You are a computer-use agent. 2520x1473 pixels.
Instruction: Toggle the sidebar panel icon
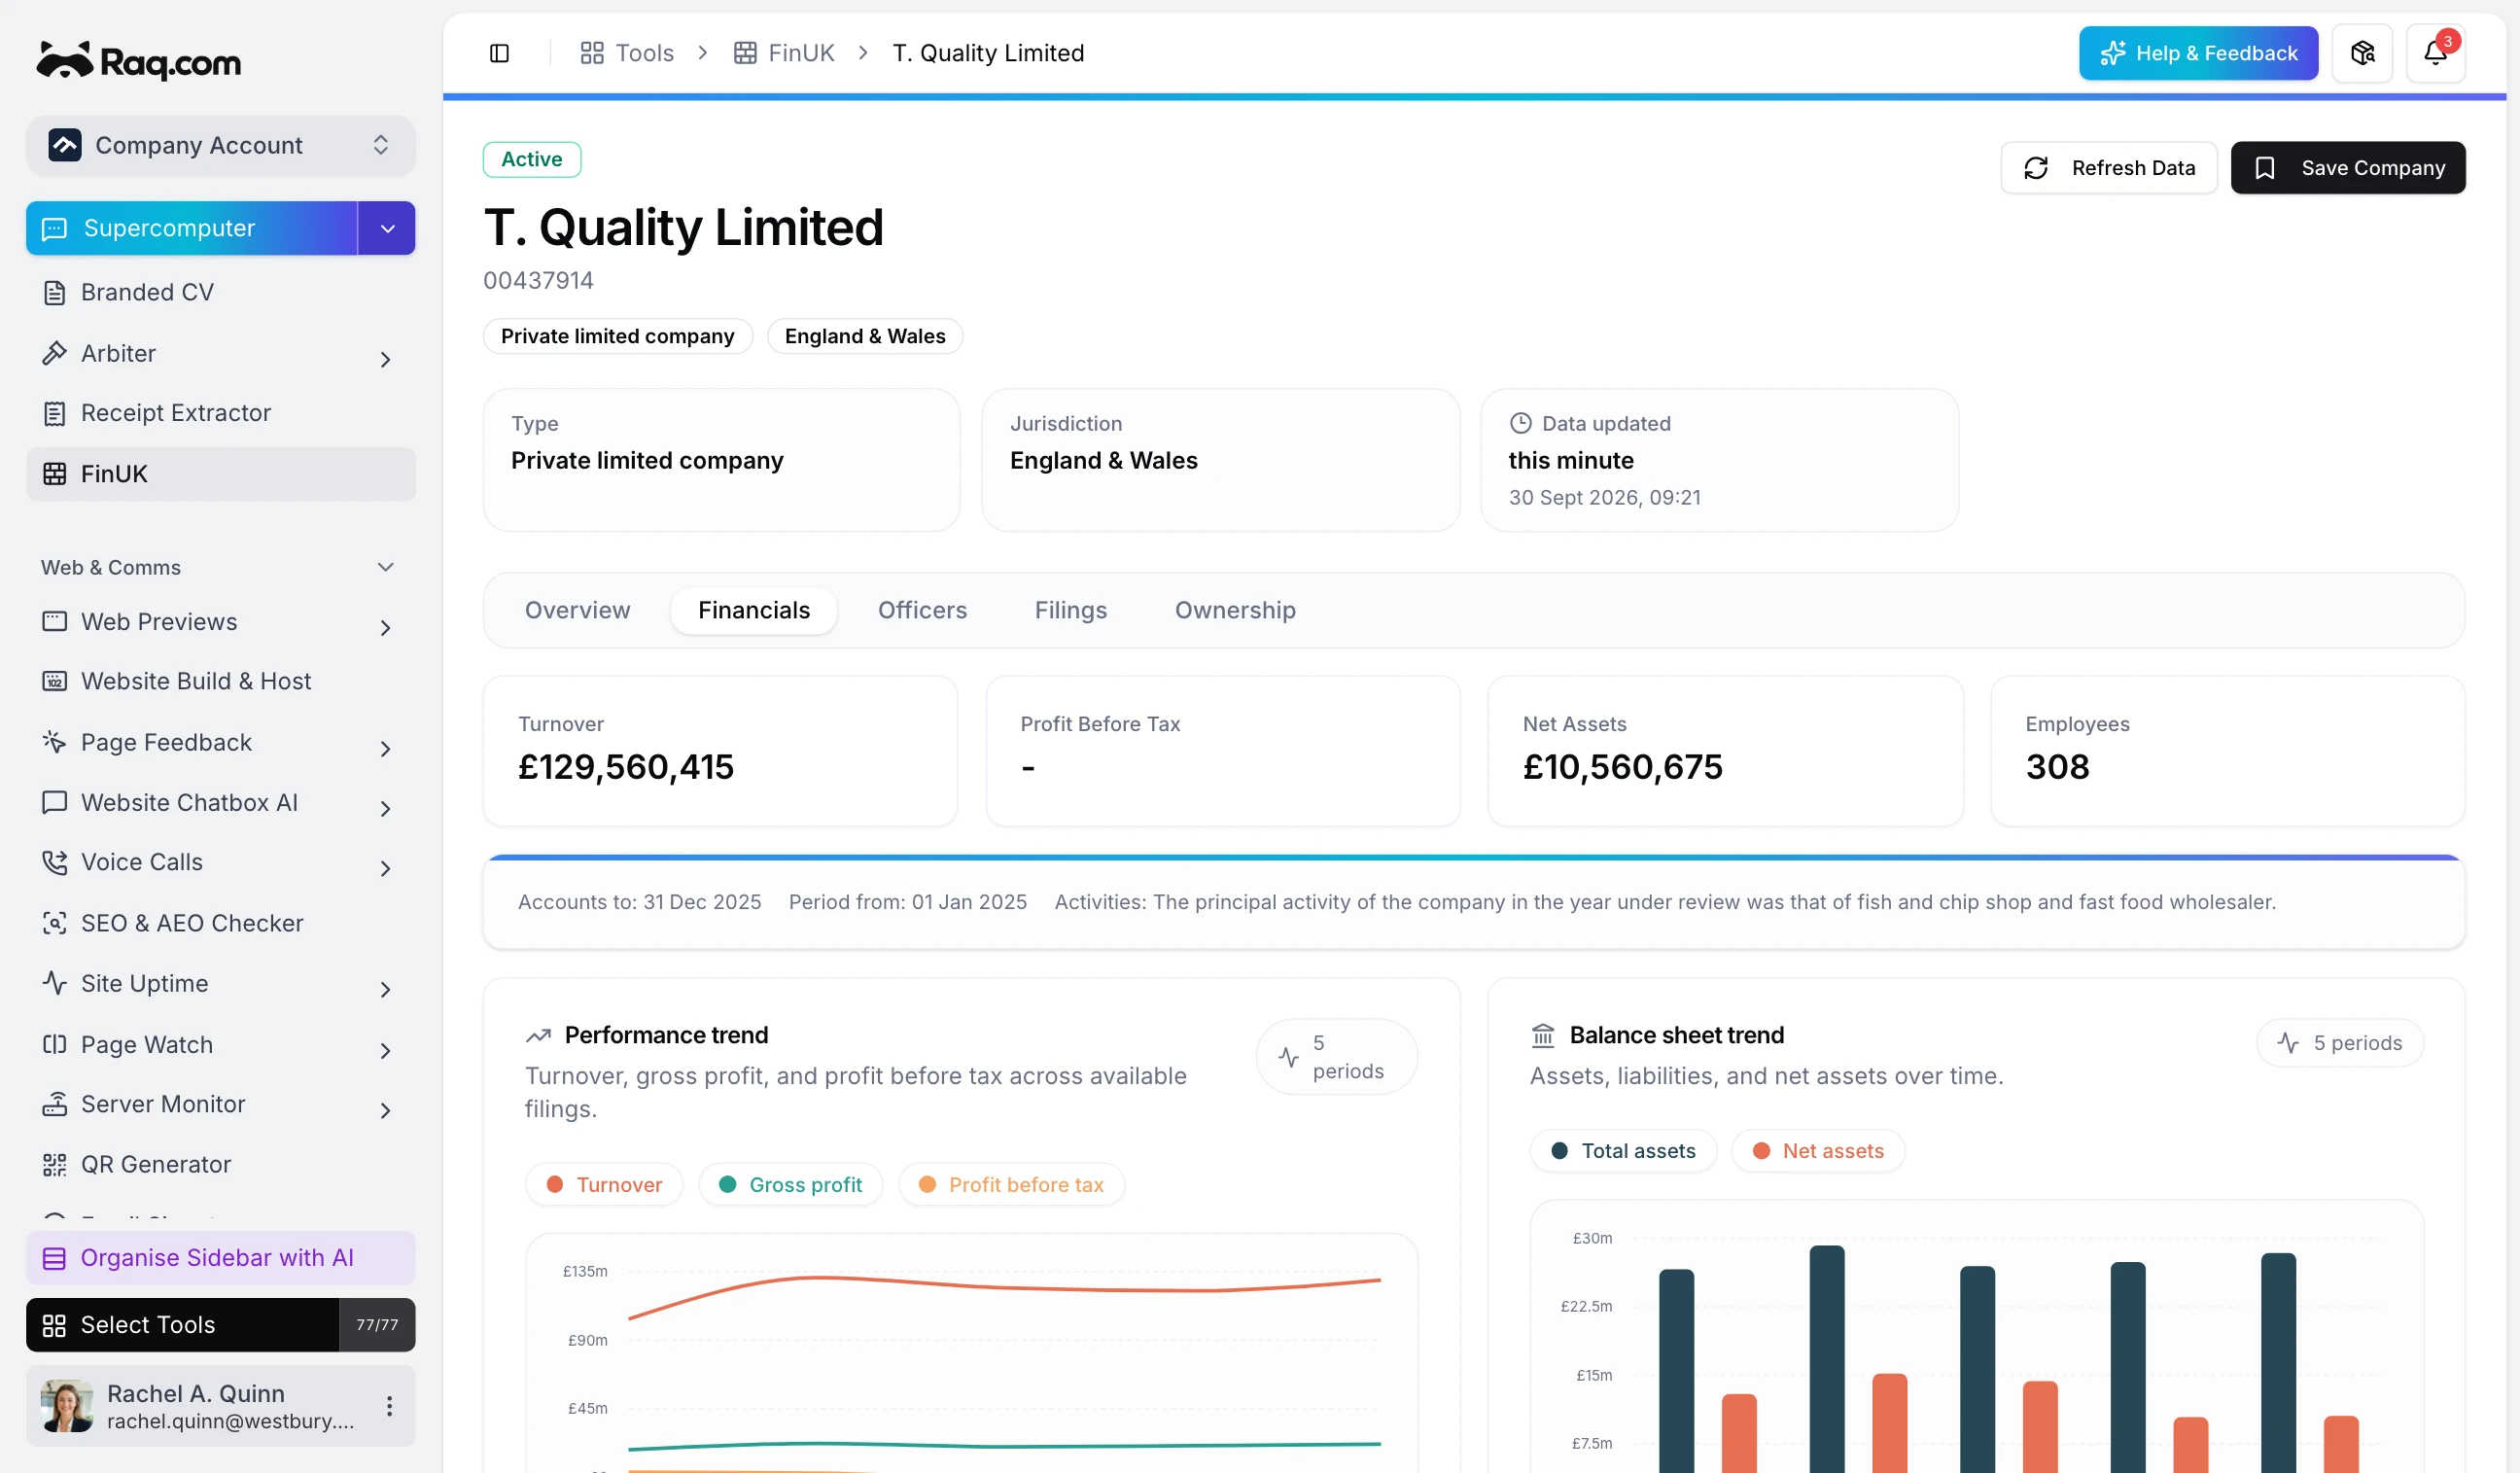(x=499, y=53)
